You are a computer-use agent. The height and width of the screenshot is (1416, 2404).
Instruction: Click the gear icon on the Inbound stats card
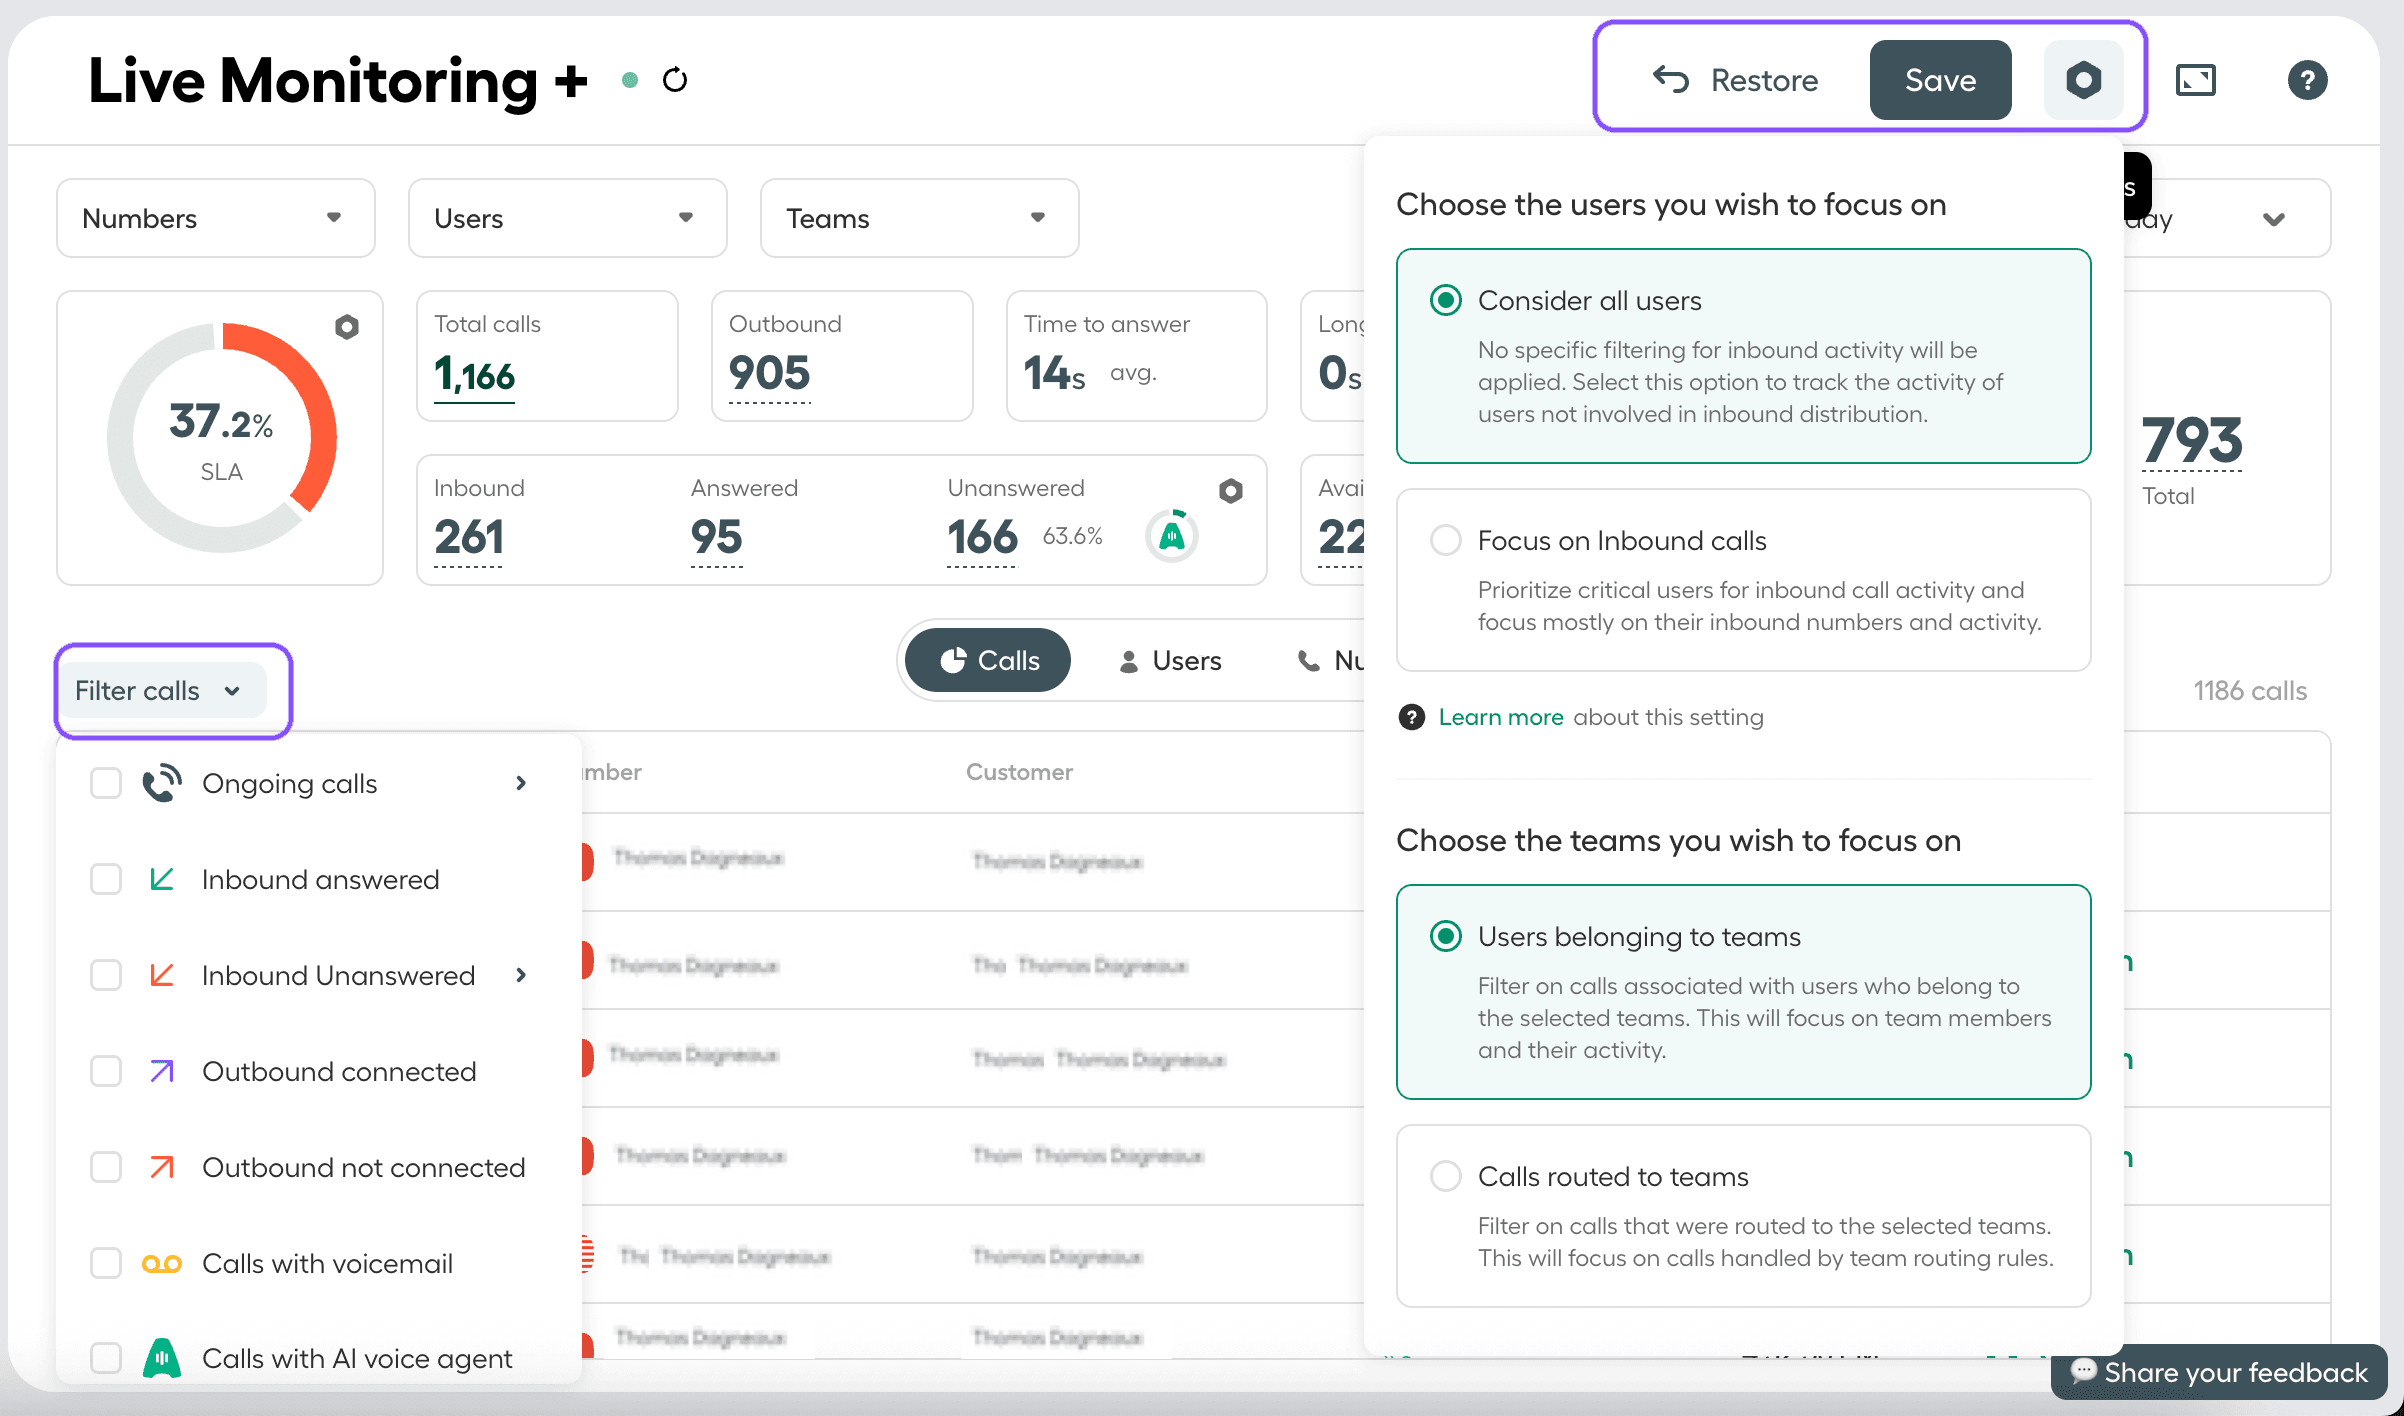coord(1230,491)
